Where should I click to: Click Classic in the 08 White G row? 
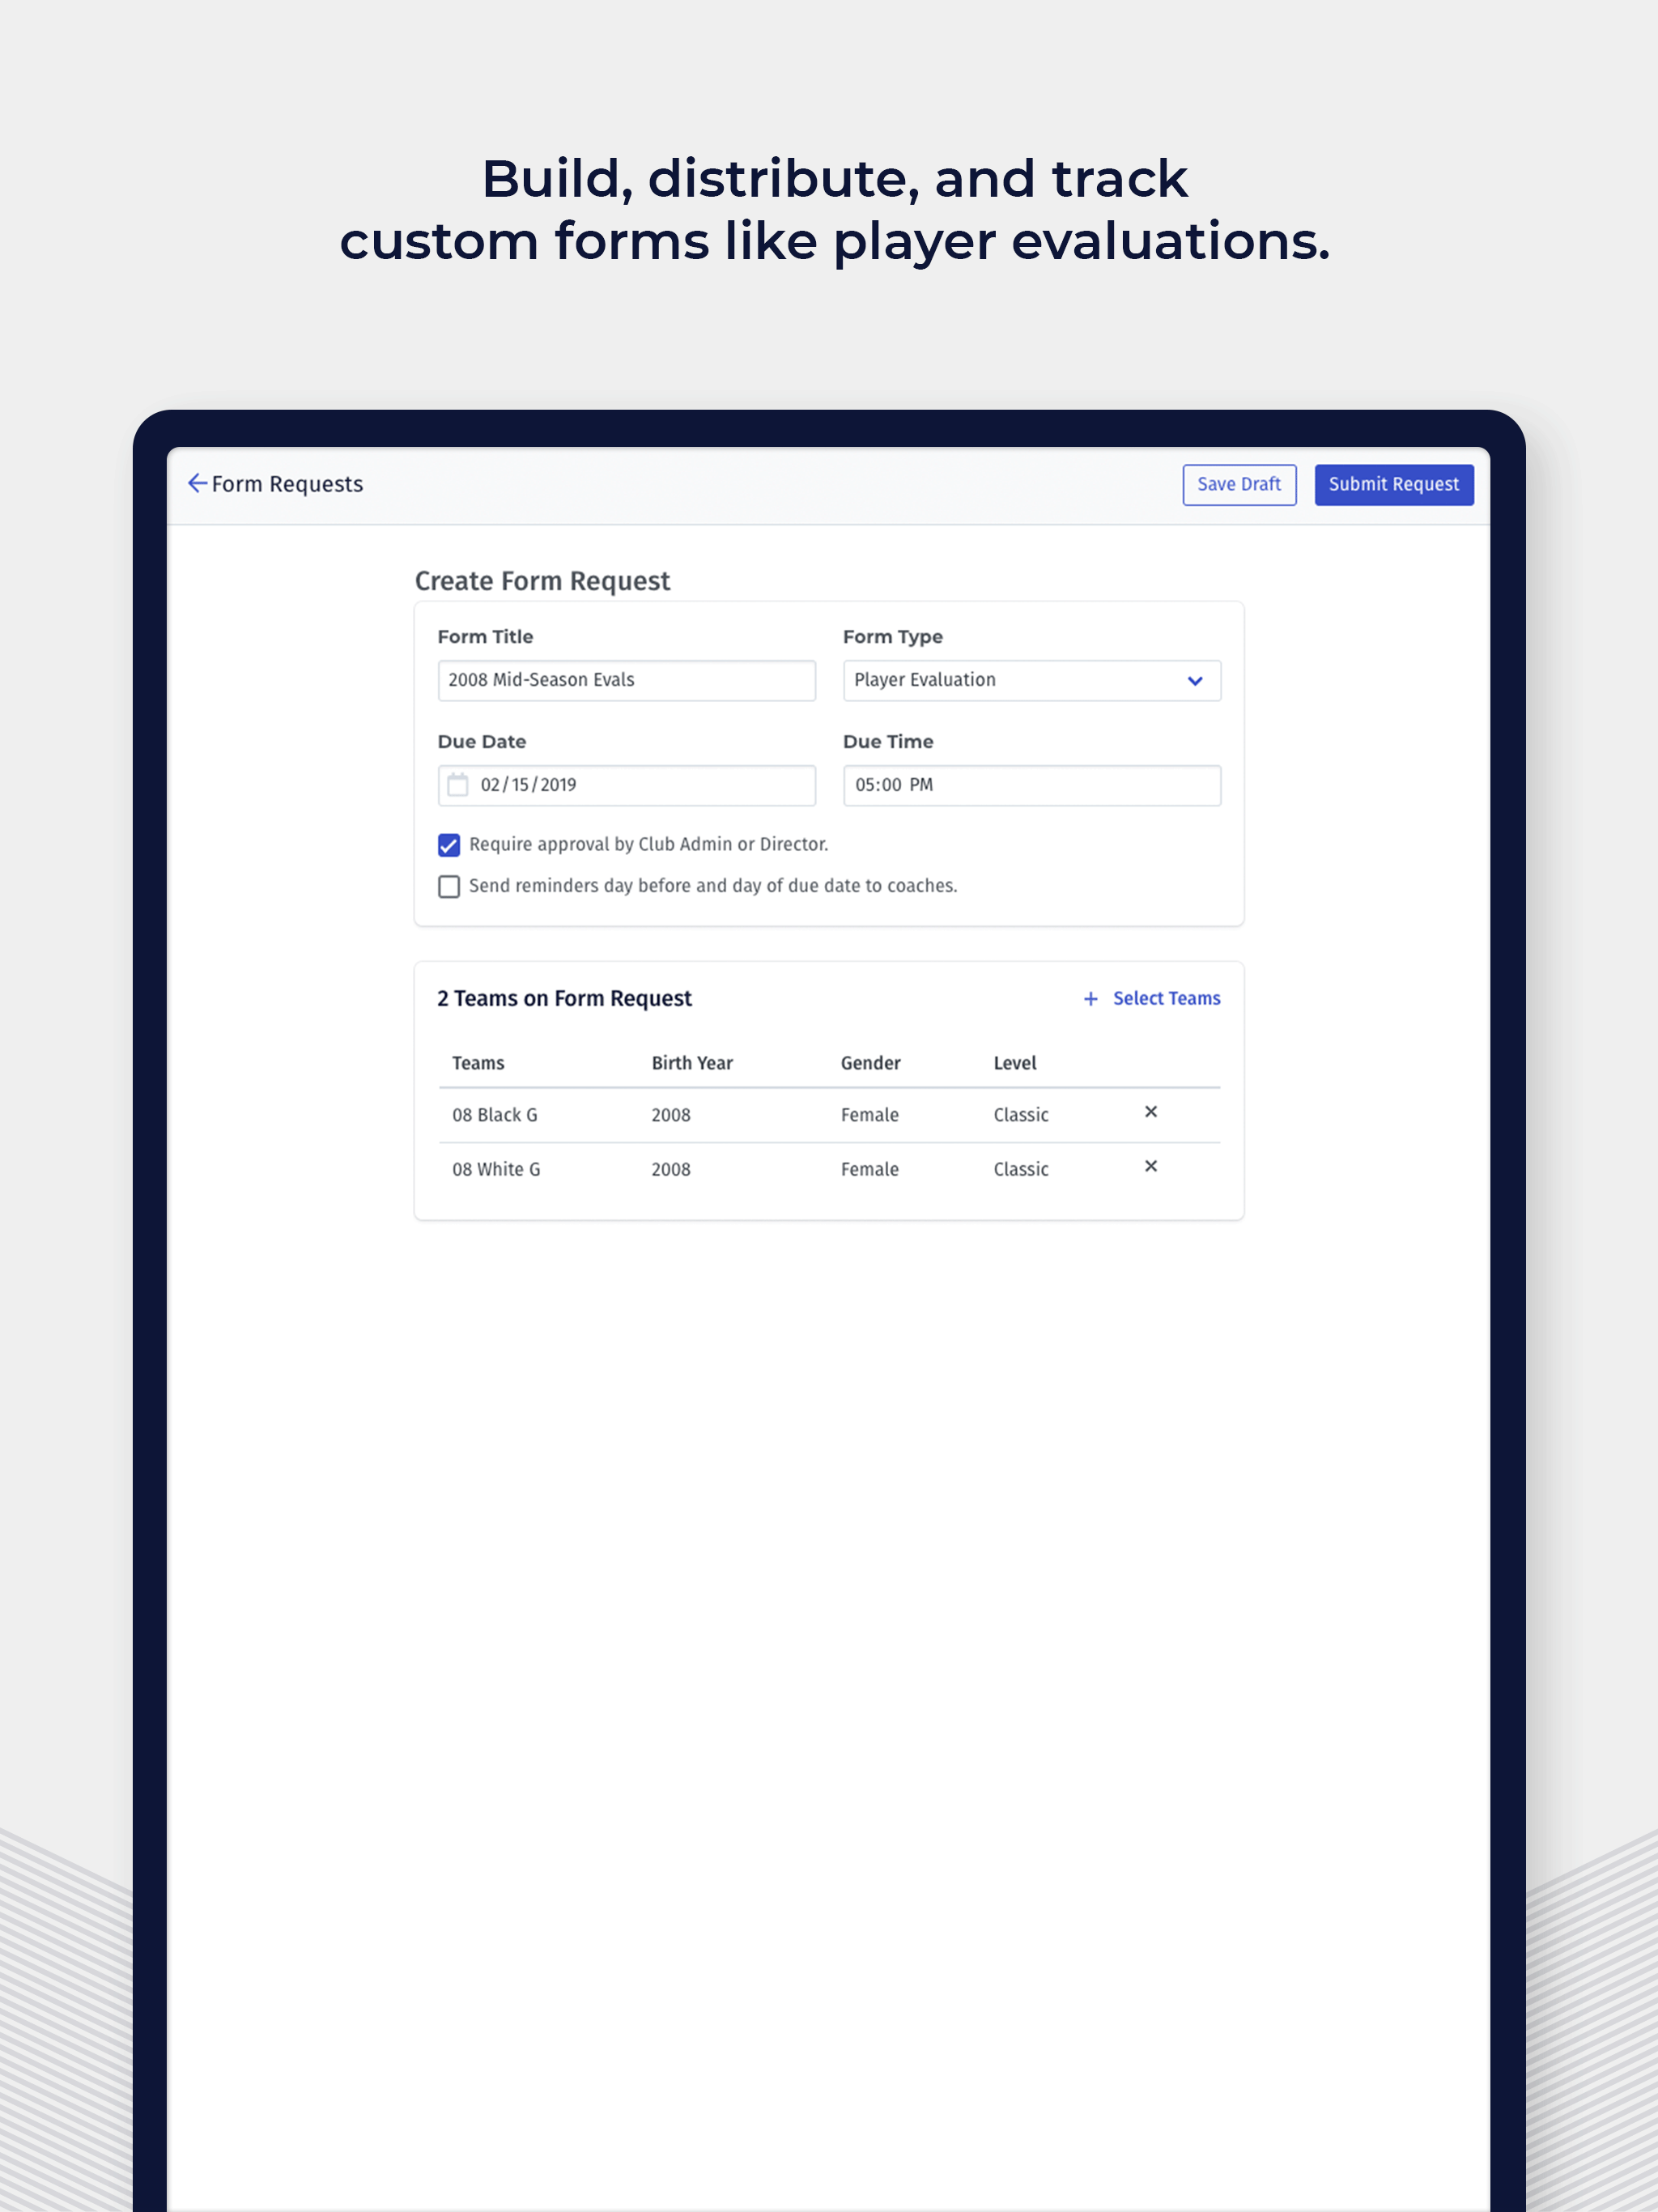tap(1021, 1169)
